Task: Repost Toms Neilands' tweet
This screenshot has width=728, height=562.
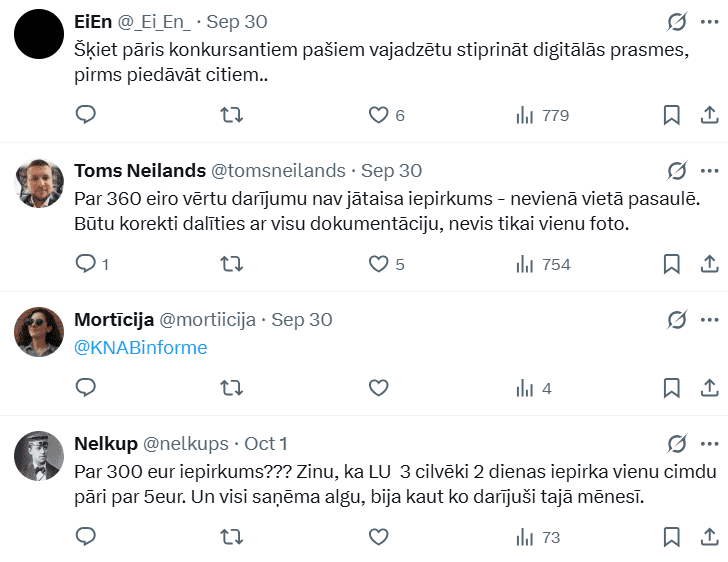Action: (x=231, y=264)
